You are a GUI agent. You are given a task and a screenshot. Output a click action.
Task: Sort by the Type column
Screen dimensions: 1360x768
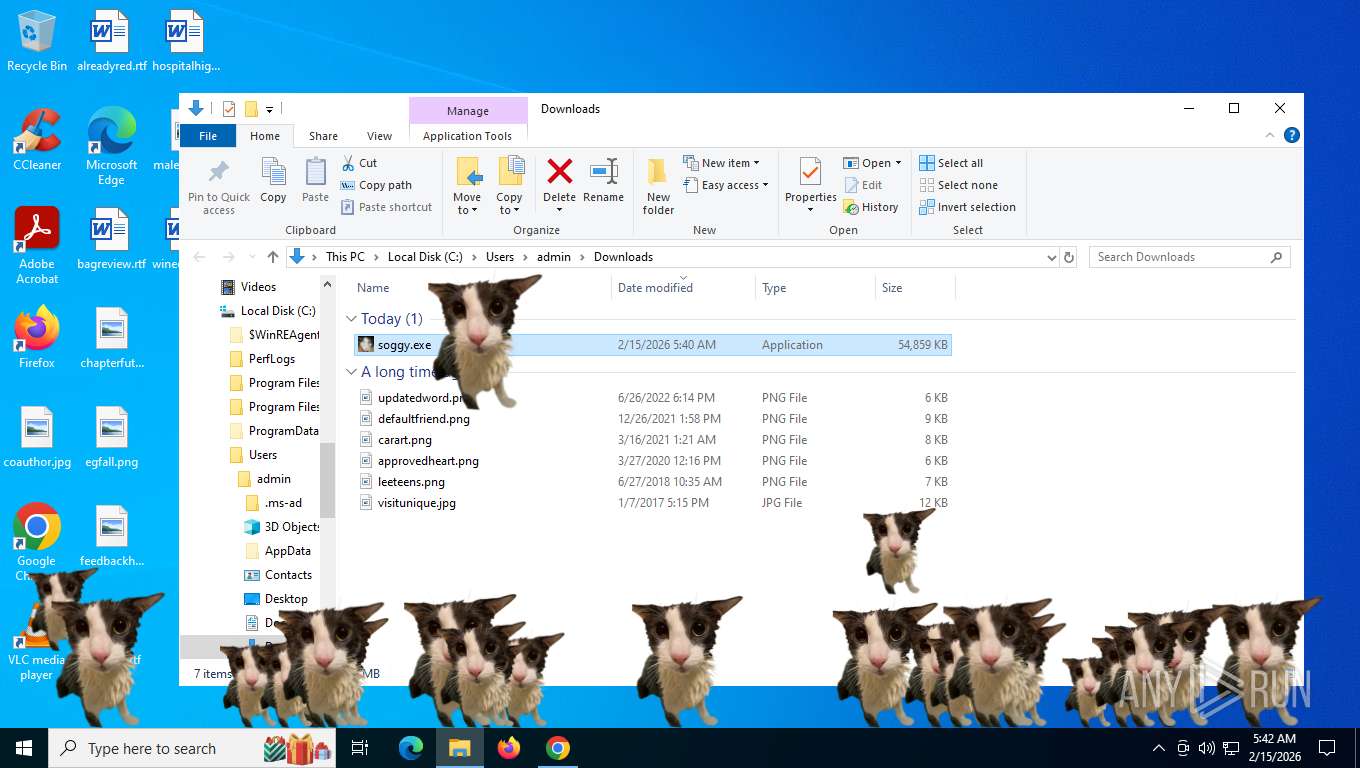[774, 288]
